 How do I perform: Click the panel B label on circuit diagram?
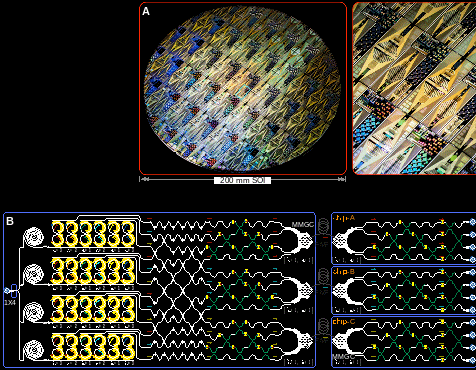point(10,221)
